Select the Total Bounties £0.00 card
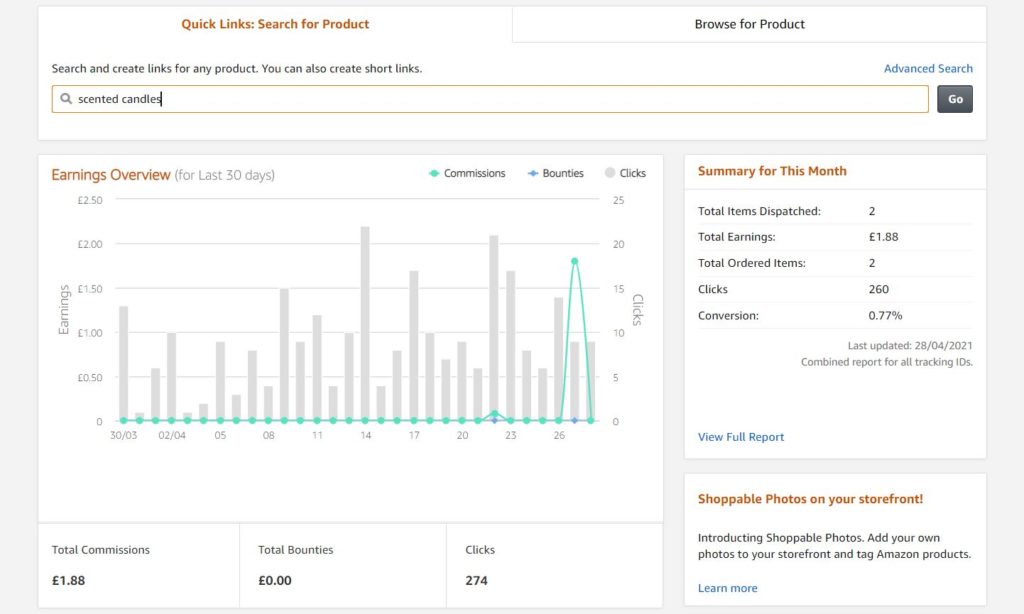Viewport: 1024px width, 614px height. coord(343,565)
